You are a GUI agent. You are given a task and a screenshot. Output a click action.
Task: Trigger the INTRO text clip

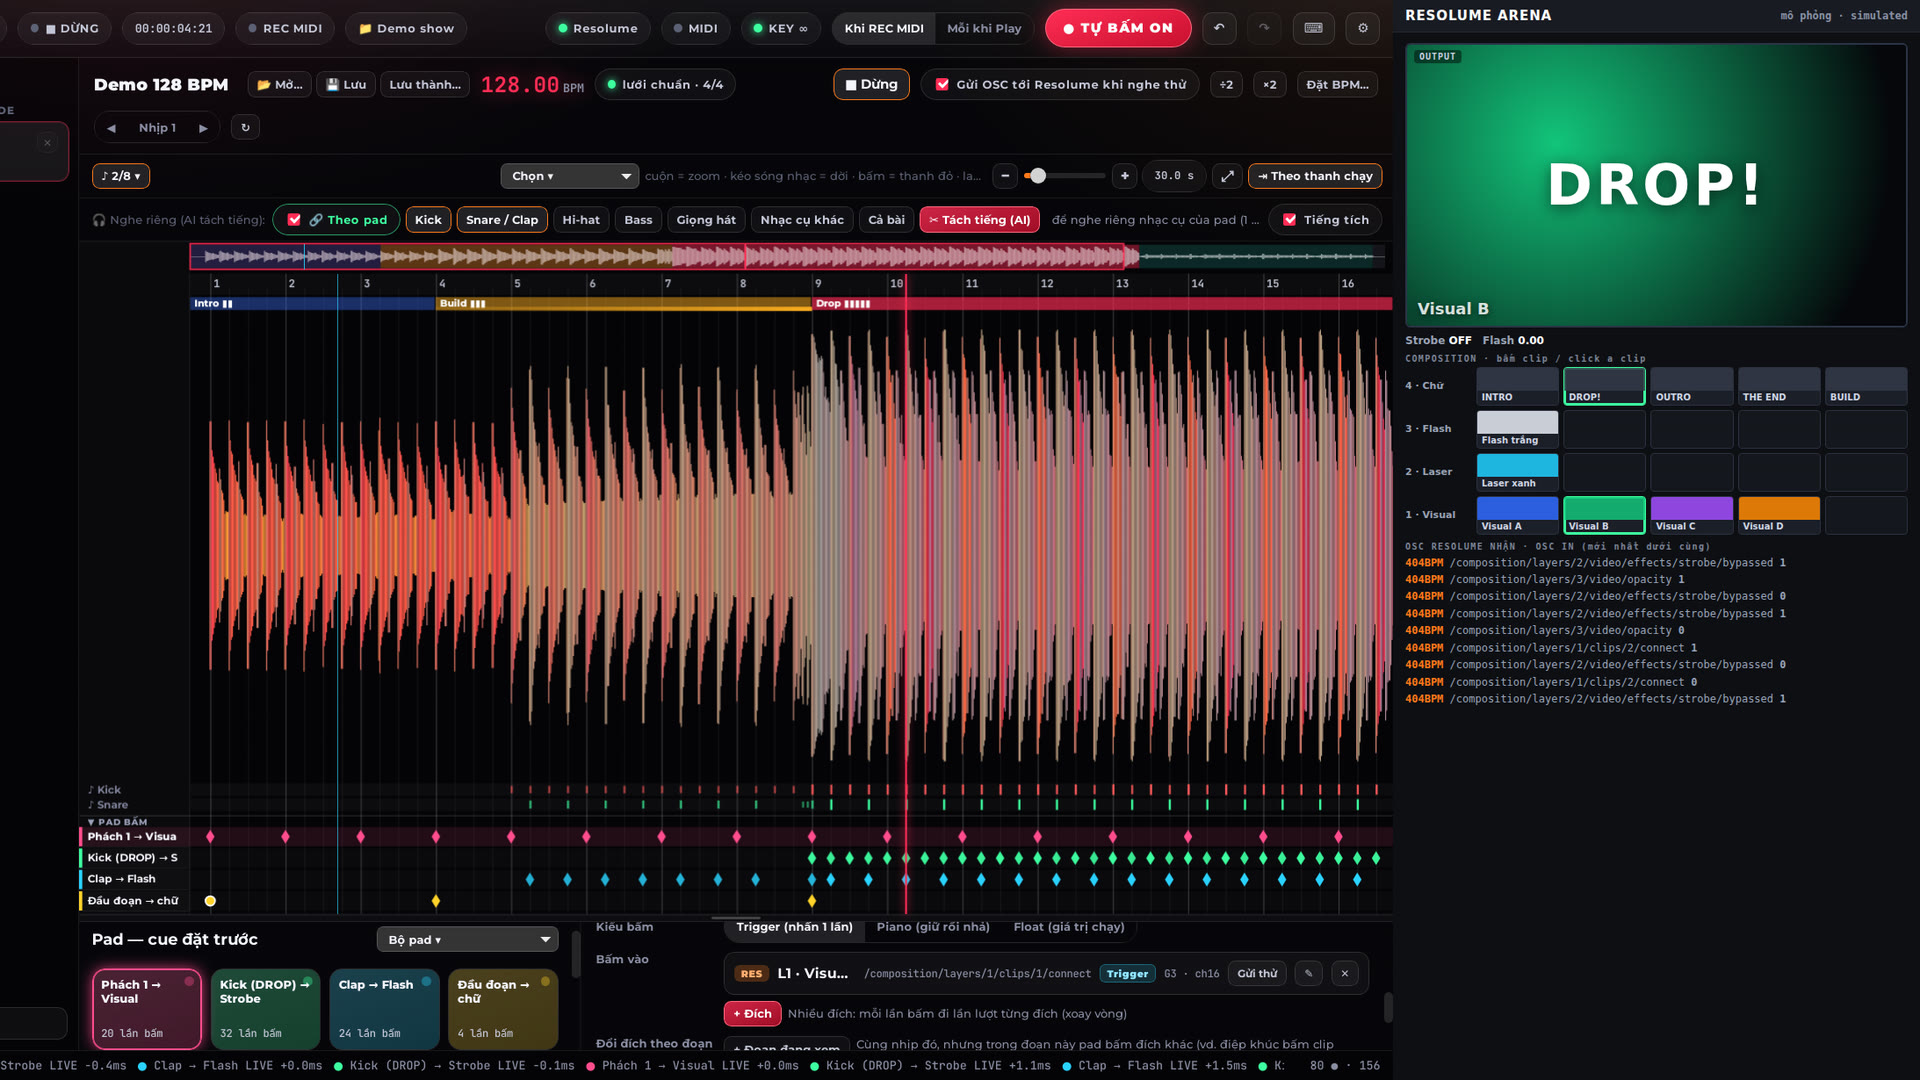click(1517, 386)
